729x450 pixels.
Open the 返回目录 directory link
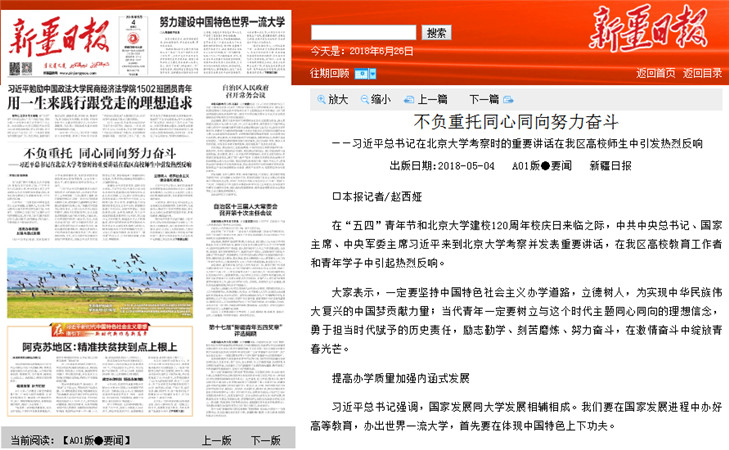point(702,73)
